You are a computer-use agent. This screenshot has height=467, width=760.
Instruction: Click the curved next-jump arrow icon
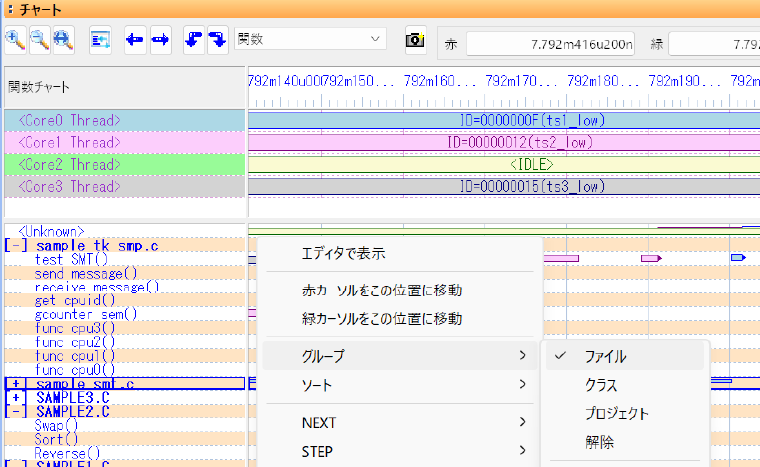point(218,40)
